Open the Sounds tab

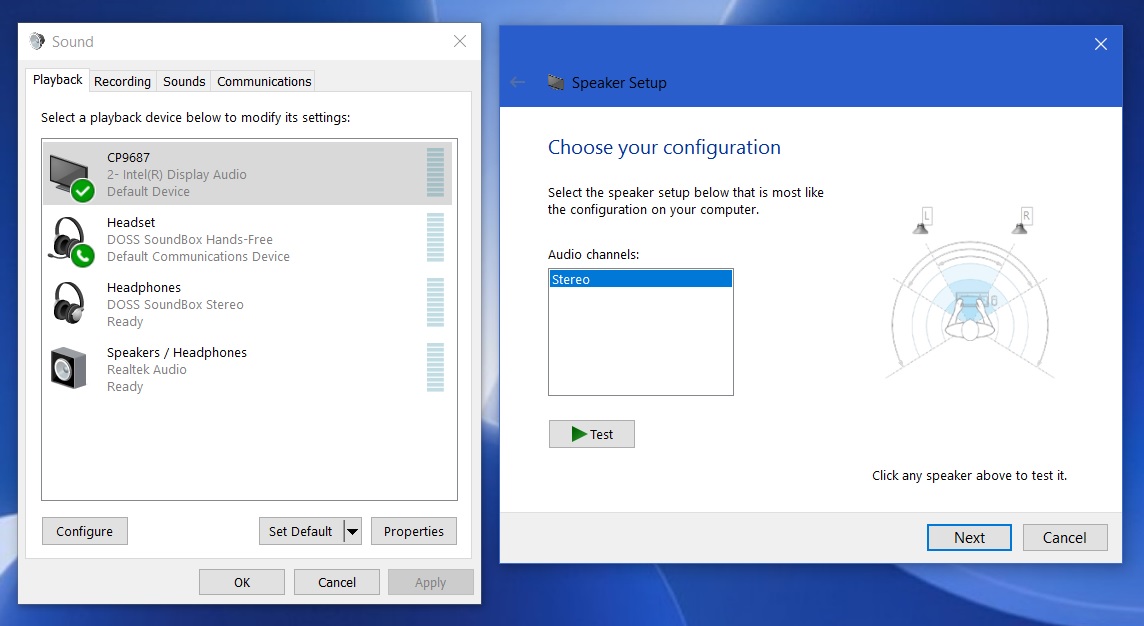[184, 82]
